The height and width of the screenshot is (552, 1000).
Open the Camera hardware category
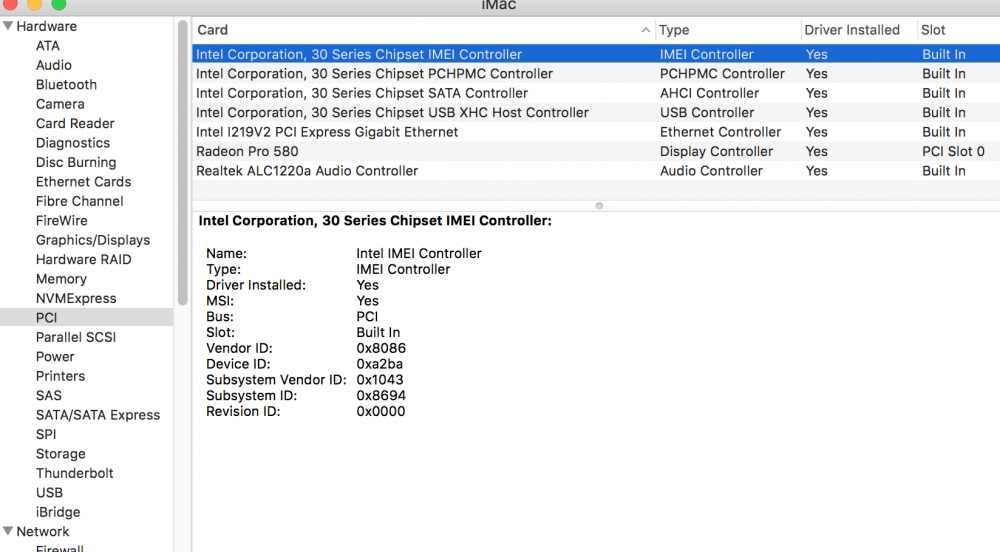[60, 104]
